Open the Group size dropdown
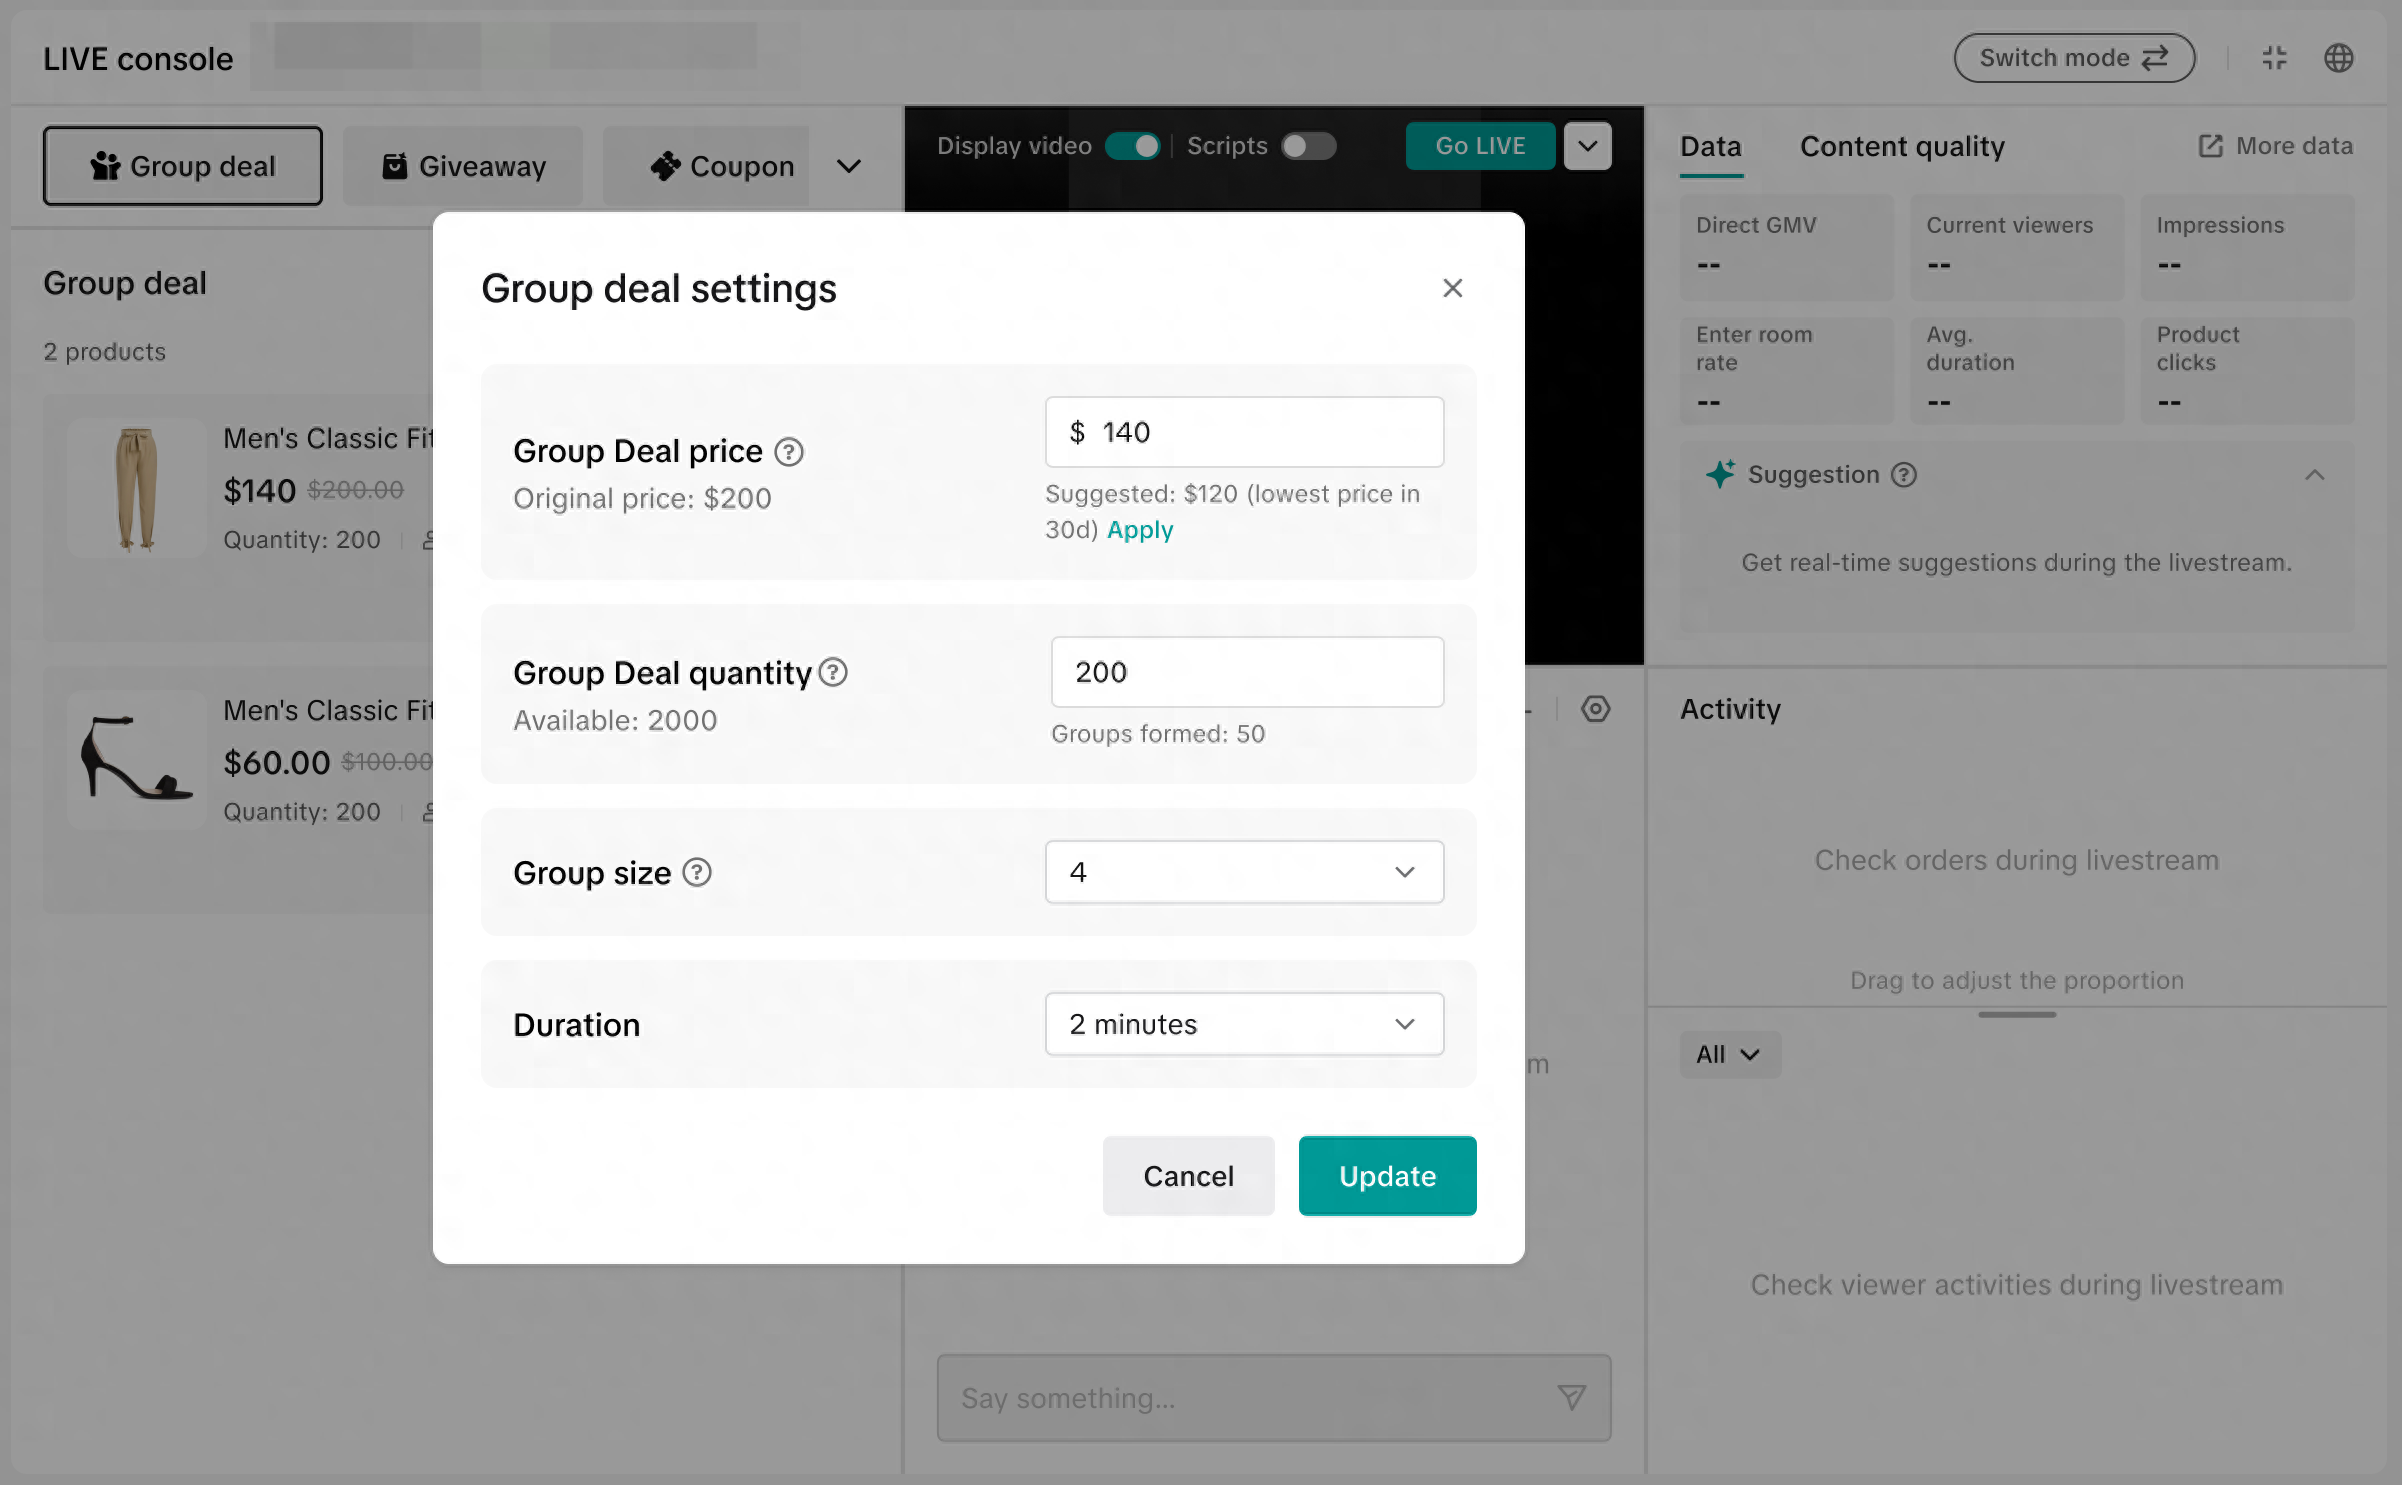The height and width of the screenshot is (1485, 2402). click(x=1244, y=872)
